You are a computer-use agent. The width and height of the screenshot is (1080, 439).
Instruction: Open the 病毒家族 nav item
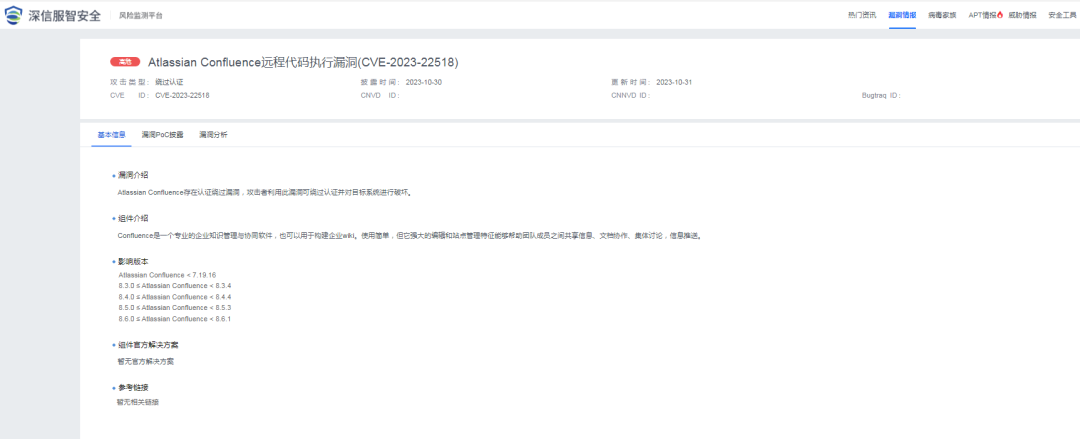click(942, 15)
